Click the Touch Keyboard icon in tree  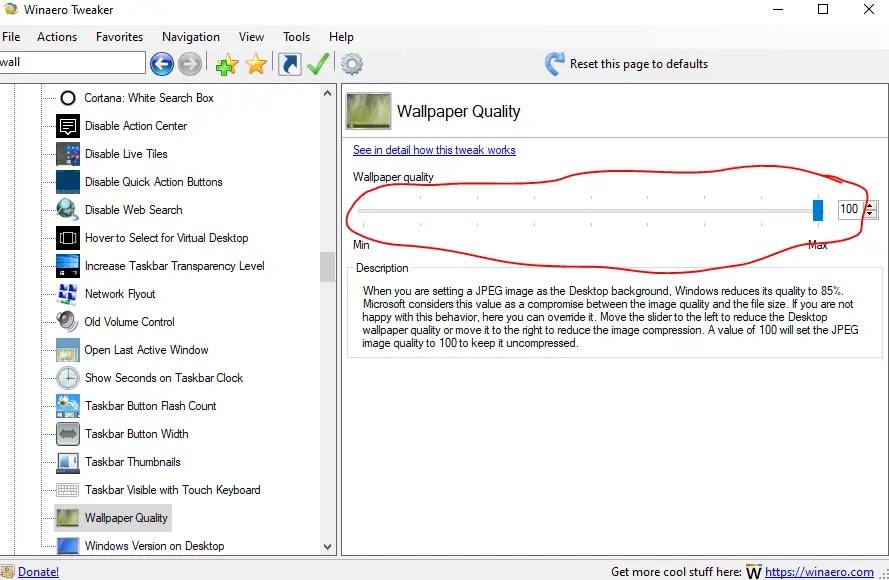click(x=68, y=490)
